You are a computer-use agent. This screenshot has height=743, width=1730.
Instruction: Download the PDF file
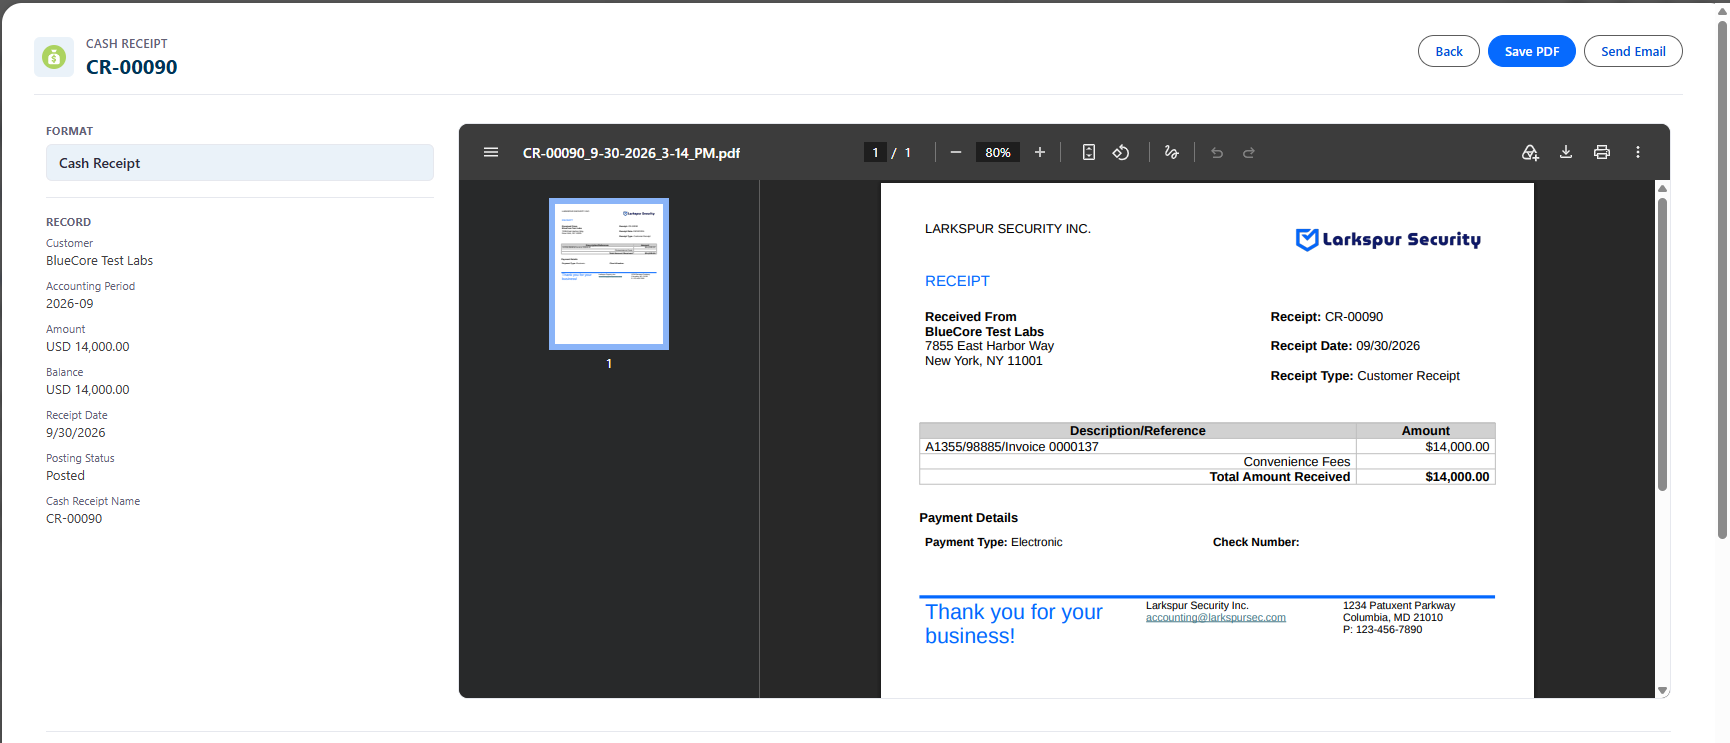[1566, 152]
